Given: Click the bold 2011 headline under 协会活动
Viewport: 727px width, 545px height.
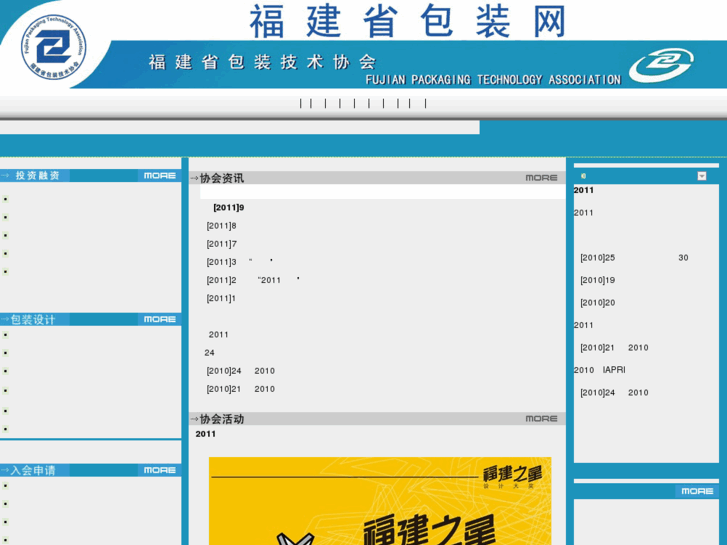Looking at the screenshot, I should (x=205, y=434).
